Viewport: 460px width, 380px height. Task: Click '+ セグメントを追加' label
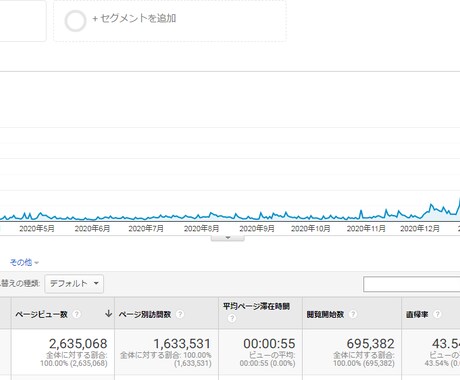(x=134, y=18)
